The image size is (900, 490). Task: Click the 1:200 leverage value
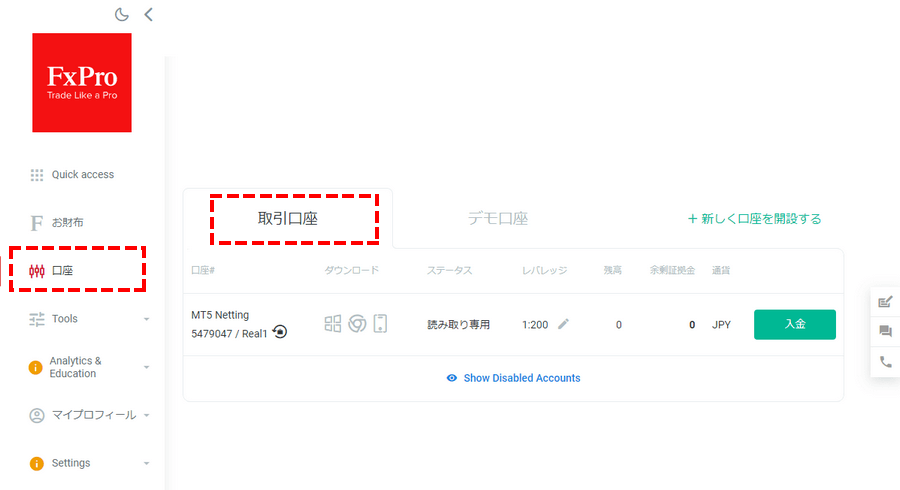(535, 325)
